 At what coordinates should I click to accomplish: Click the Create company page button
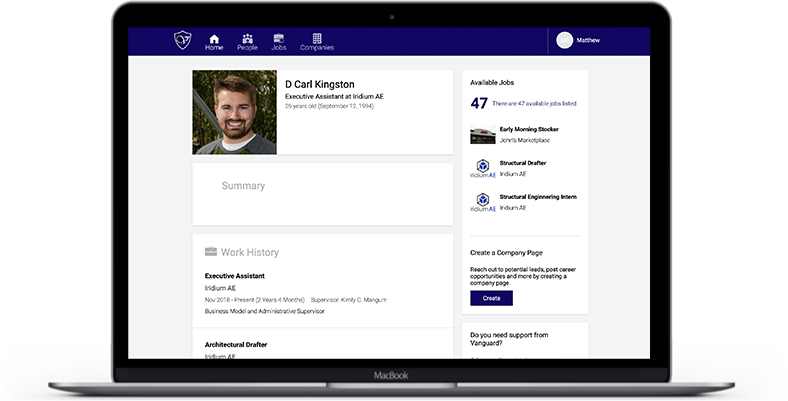[491, 298]
